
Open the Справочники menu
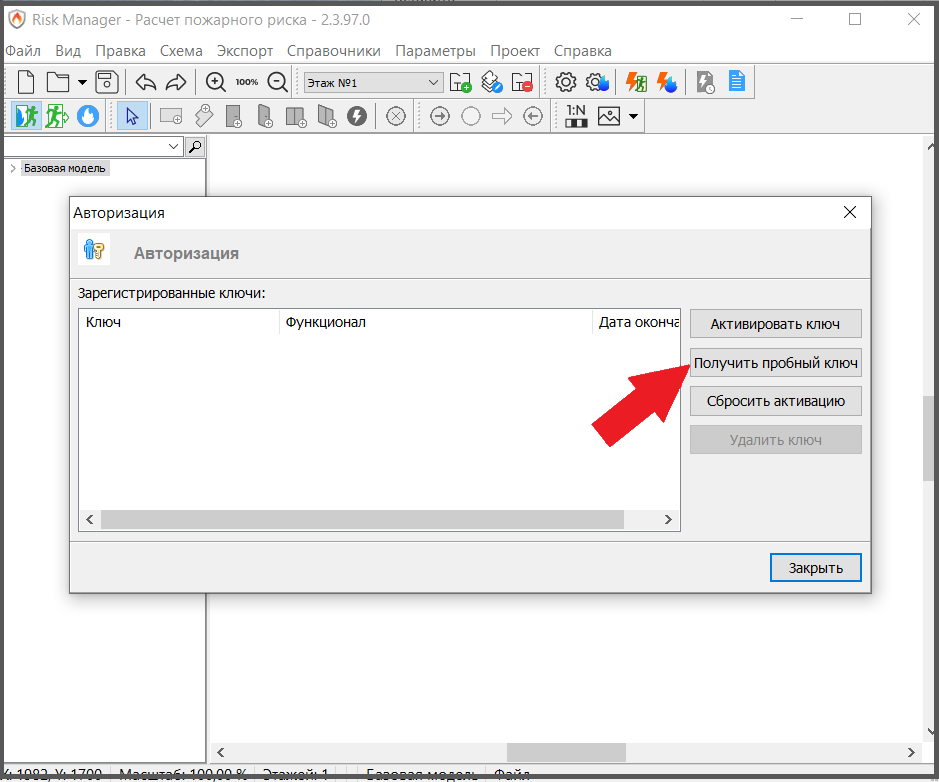tap(334, 51)
